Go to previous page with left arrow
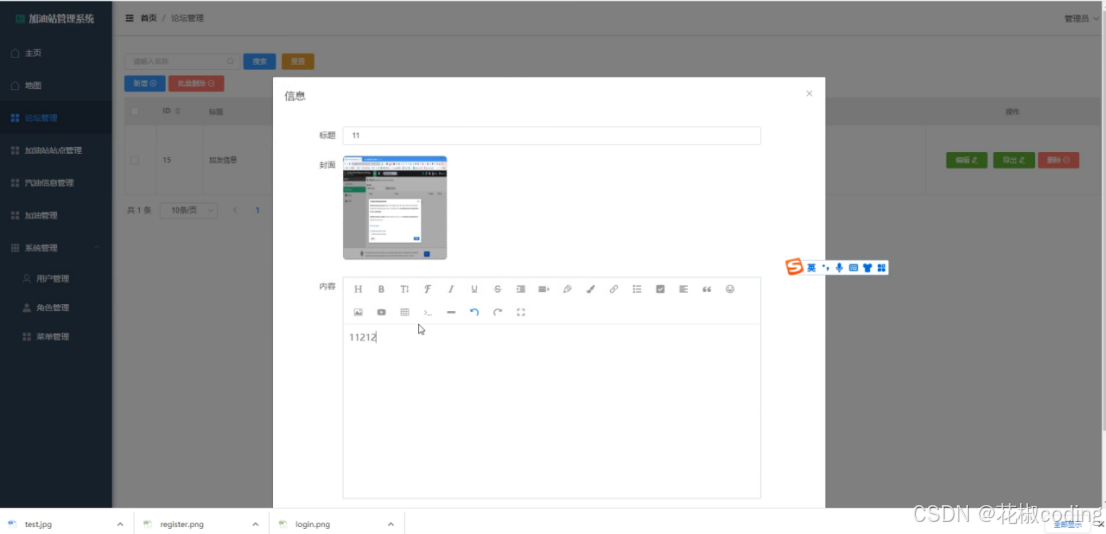1106x534 pixels. (235, 210)
